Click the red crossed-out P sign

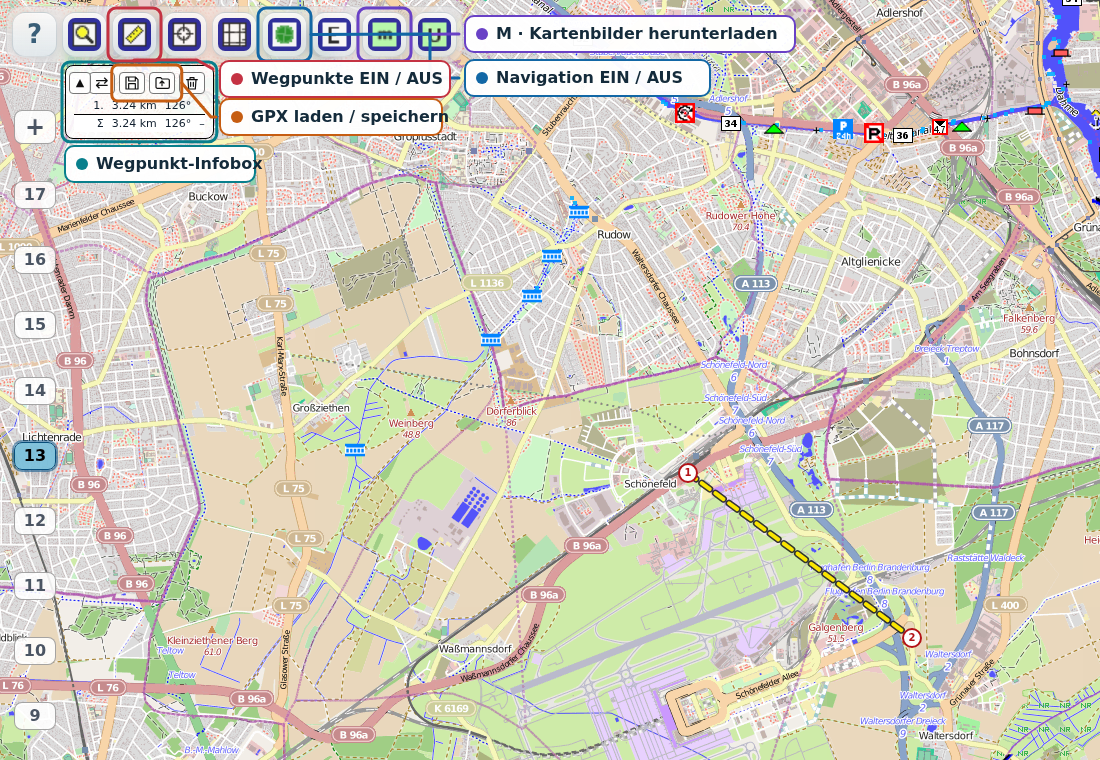[873, 133]
